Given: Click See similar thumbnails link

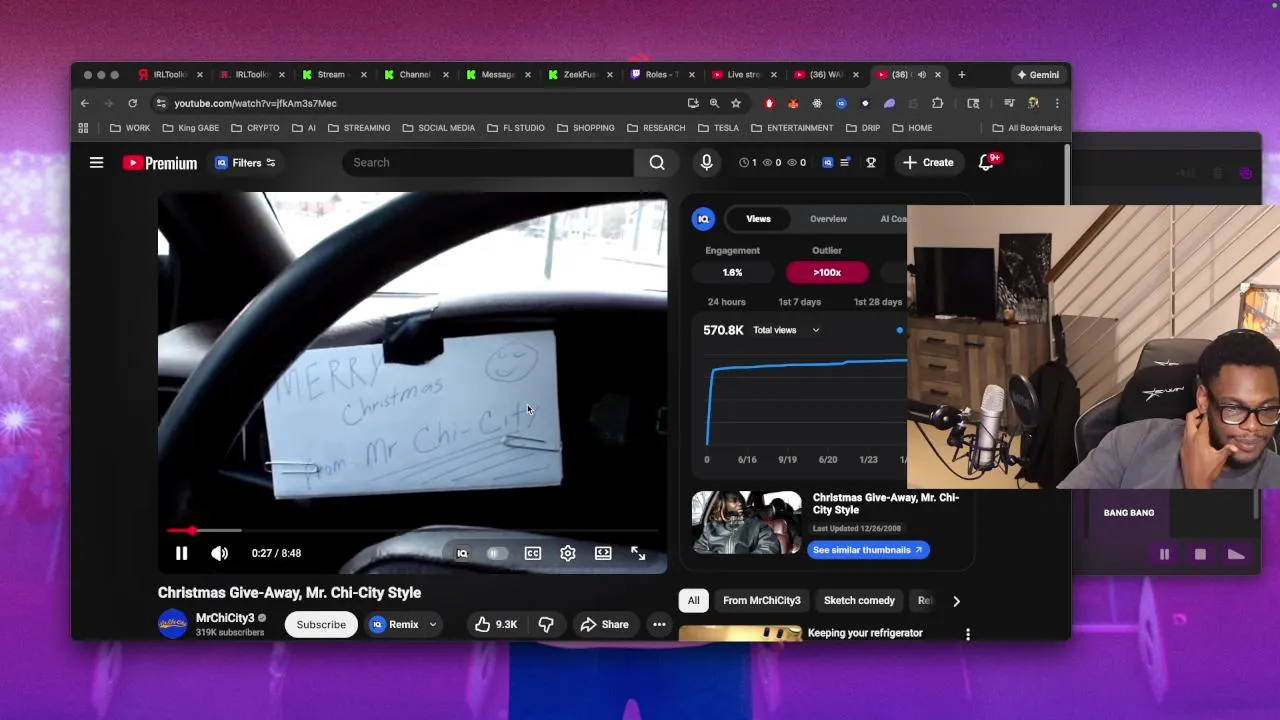Looking at the screenshot, I should tap(868, 550).
